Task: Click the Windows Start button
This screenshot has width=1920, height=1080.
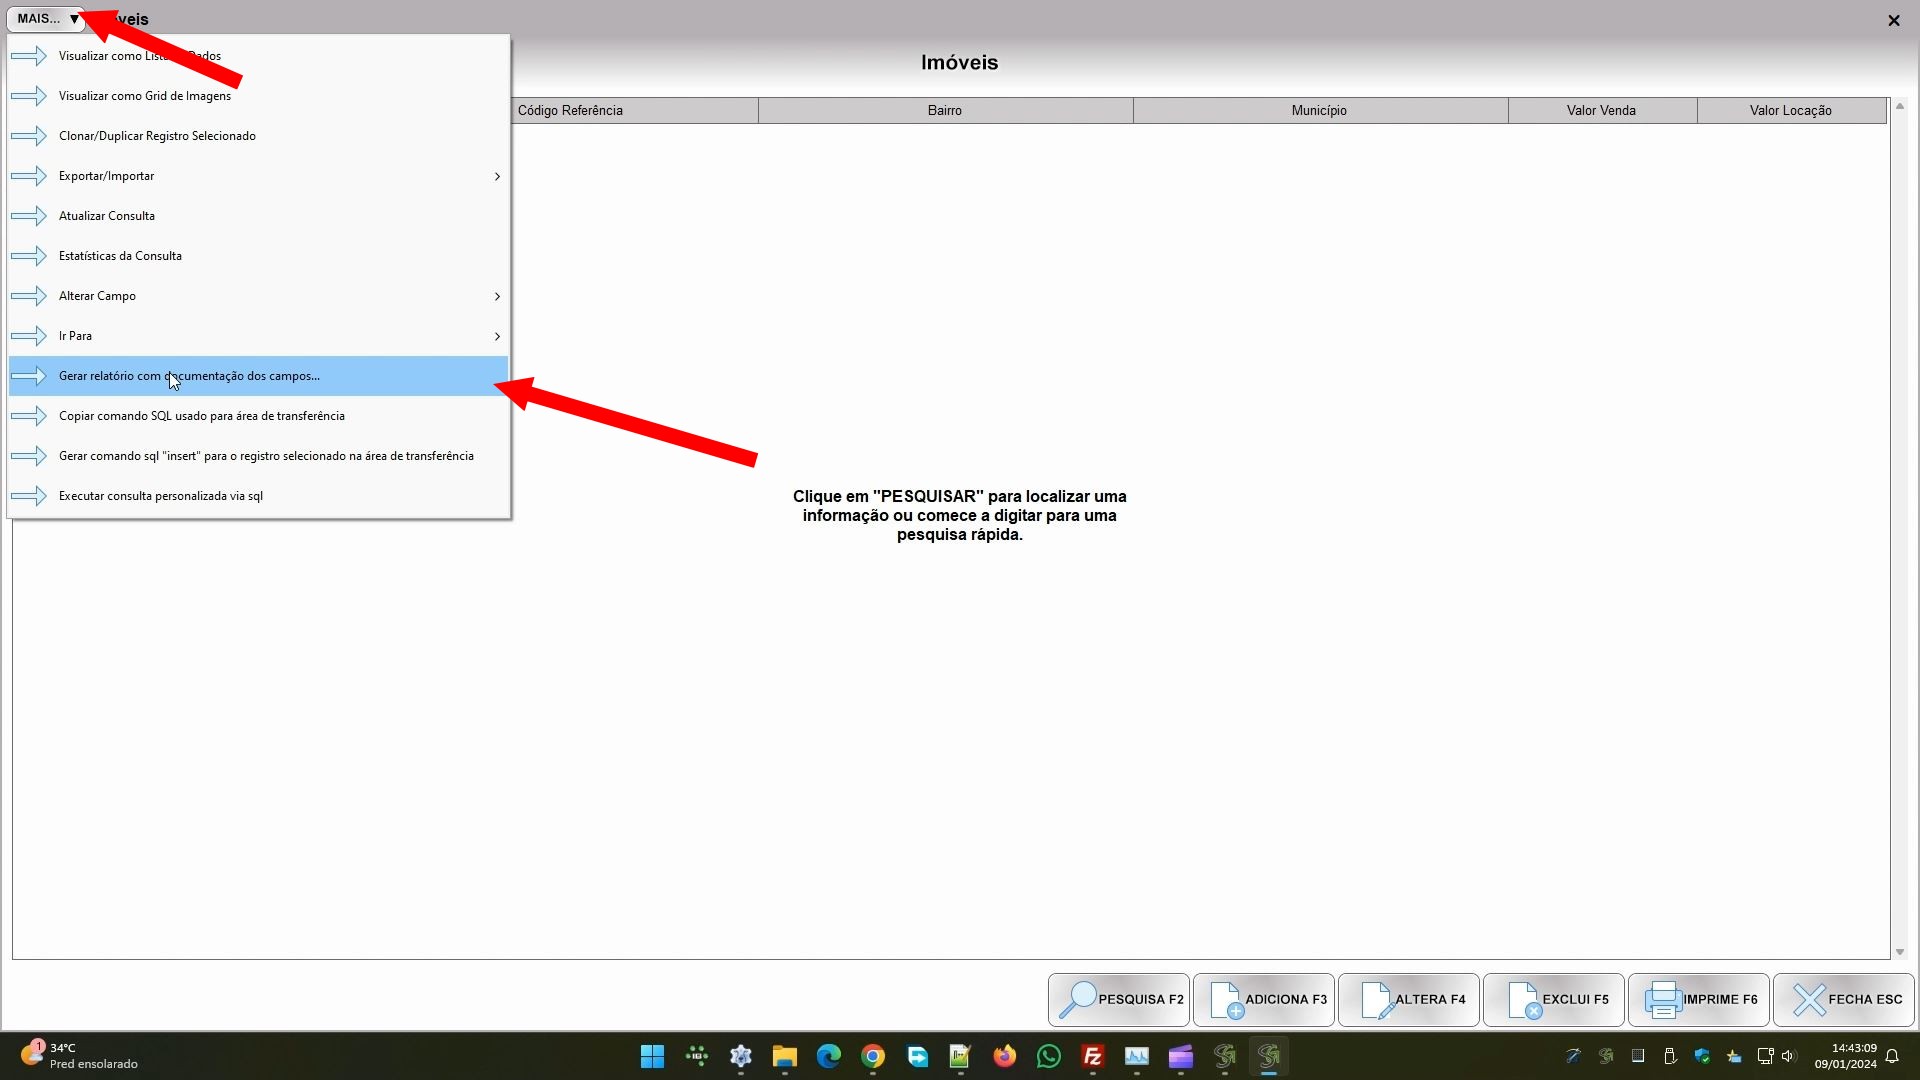Action: click(x=652, y=1057)
